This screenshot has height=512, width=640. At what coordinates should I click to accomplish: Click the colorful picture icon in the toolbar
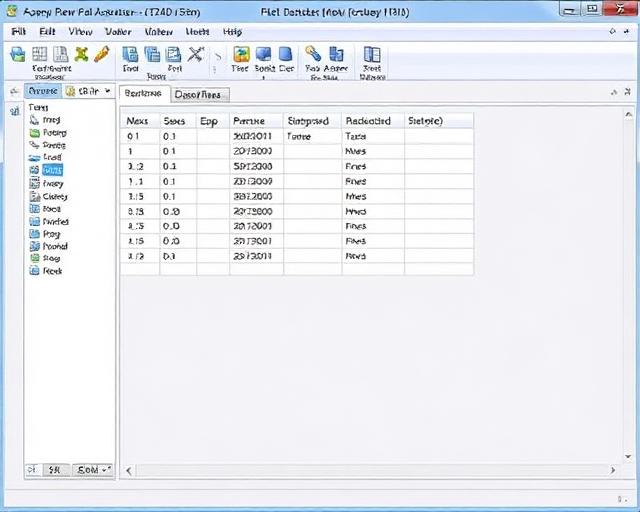point(241,54)
